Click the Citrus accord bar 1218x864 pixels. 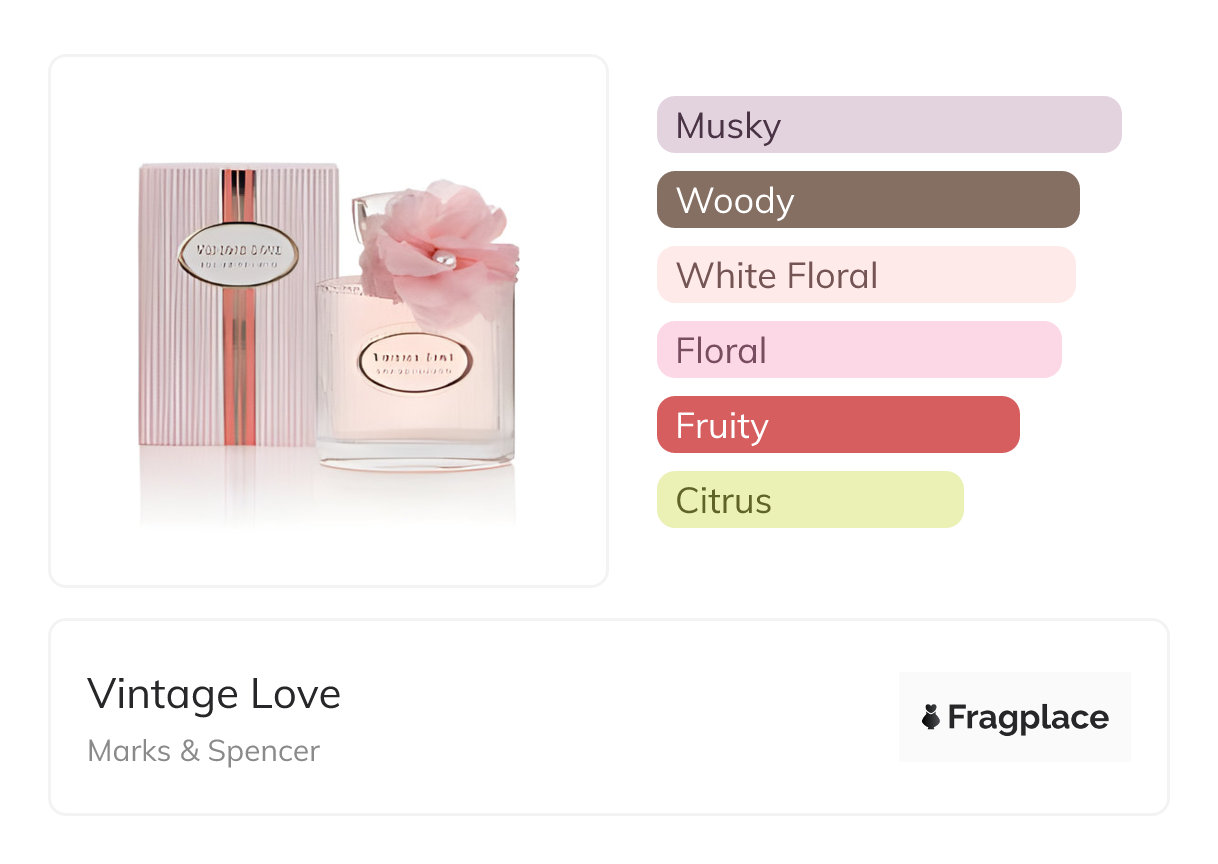coord(809,500)
